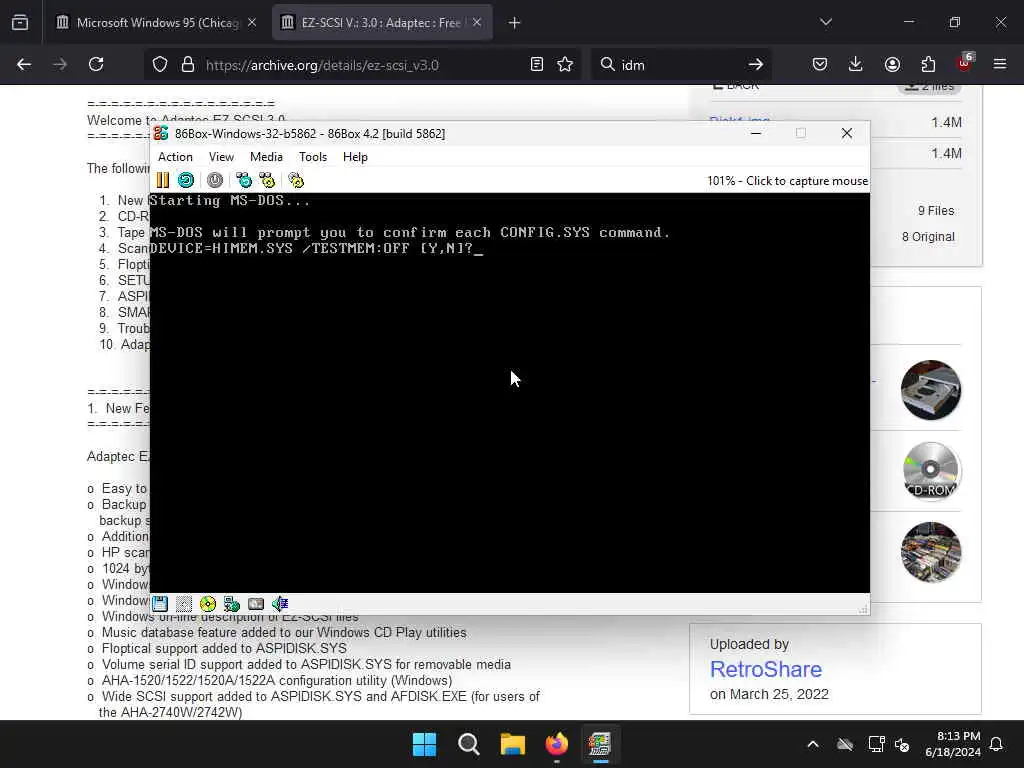Open the Media menu in 86Box
The height and width of the screenshot is (768, 1024).
[x=266, y=157]
